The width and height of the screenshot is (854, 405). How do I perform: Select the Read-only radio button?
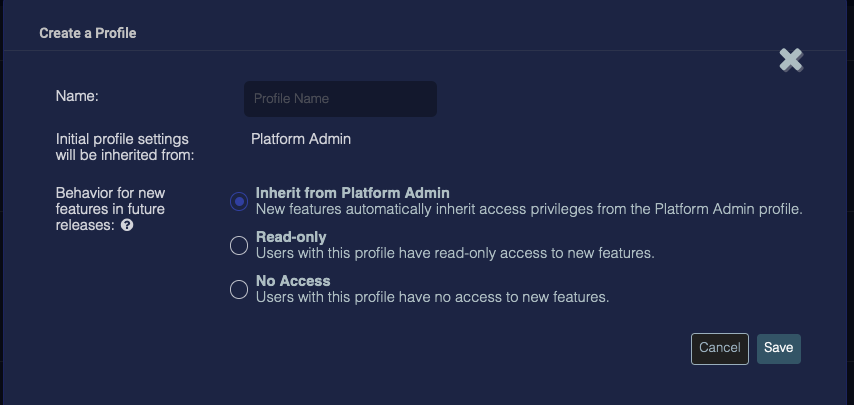(239, 245)
